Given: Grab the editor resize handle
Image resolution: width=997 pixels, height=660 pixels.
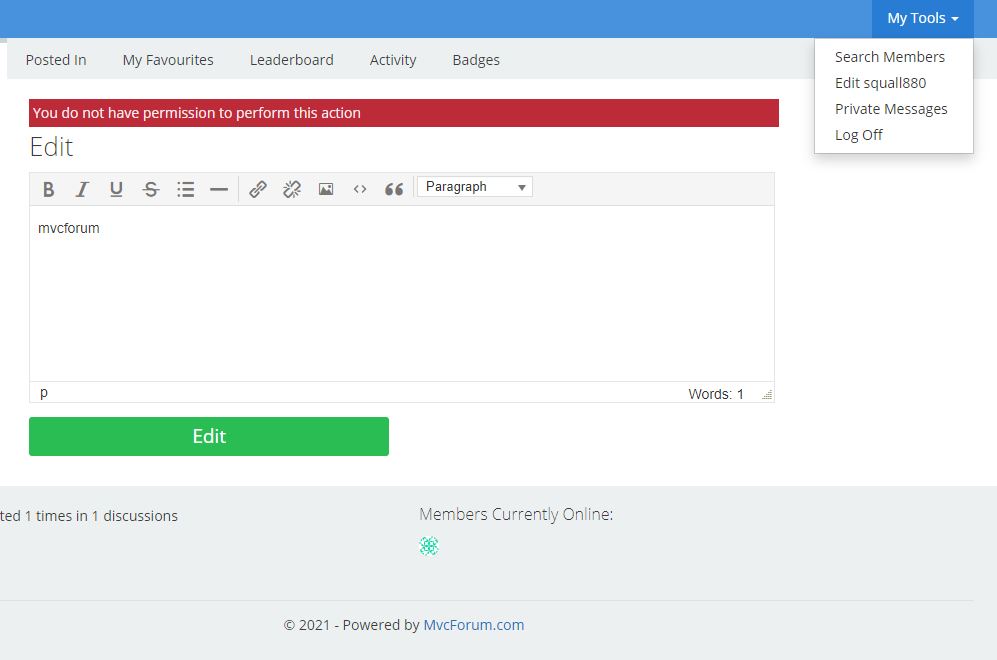Looking at the screenshot, I should click(x=767, y=395).
